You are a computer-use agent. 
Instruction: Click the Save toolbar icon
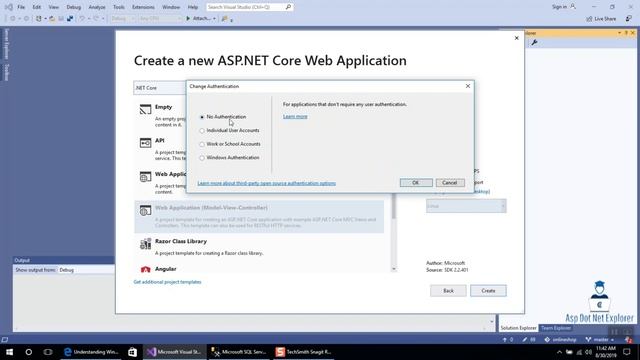point(61,18)
